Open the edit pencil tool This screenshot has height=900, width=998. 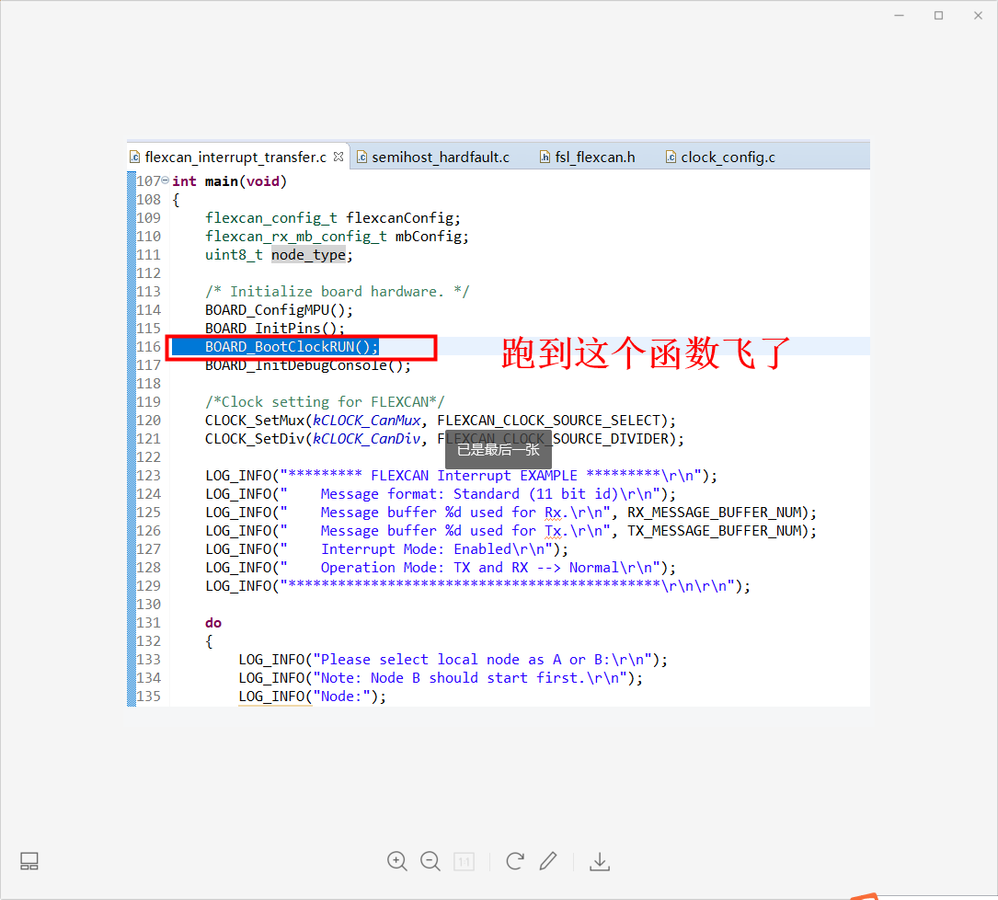548,861
